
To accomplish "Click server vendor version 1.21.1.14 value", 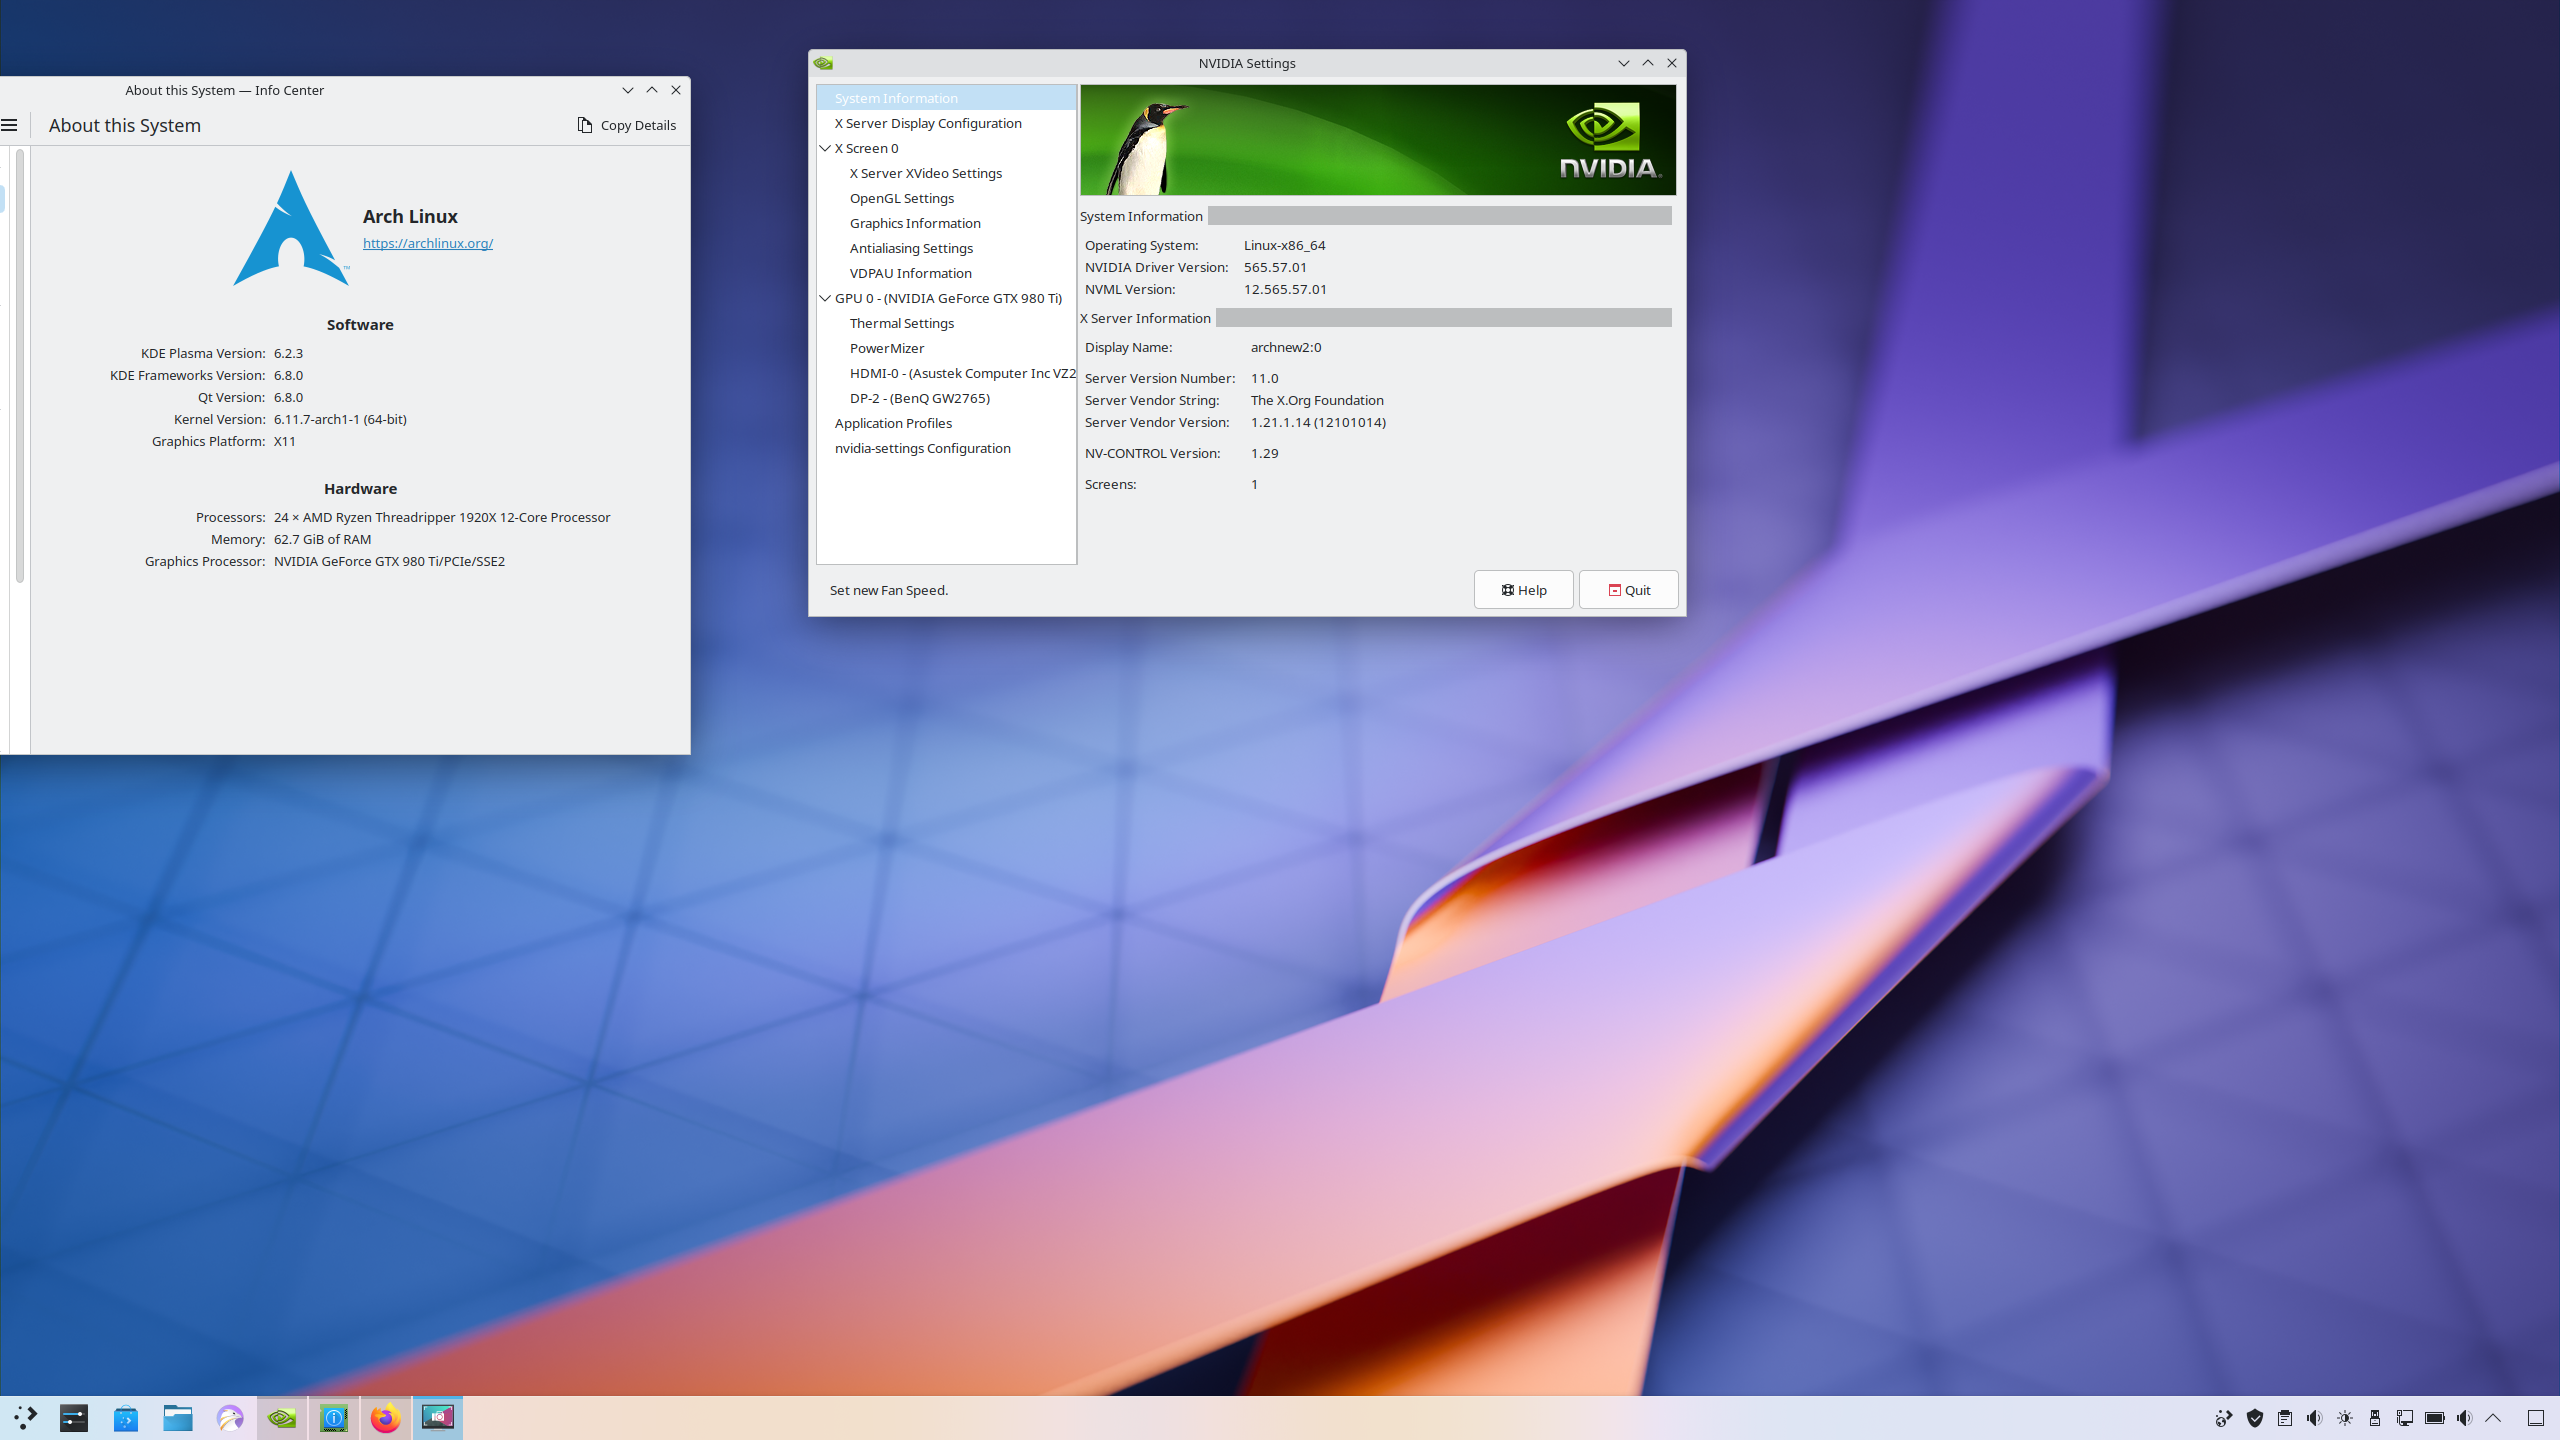I will pyautogui.click(x=1318, y=422).
